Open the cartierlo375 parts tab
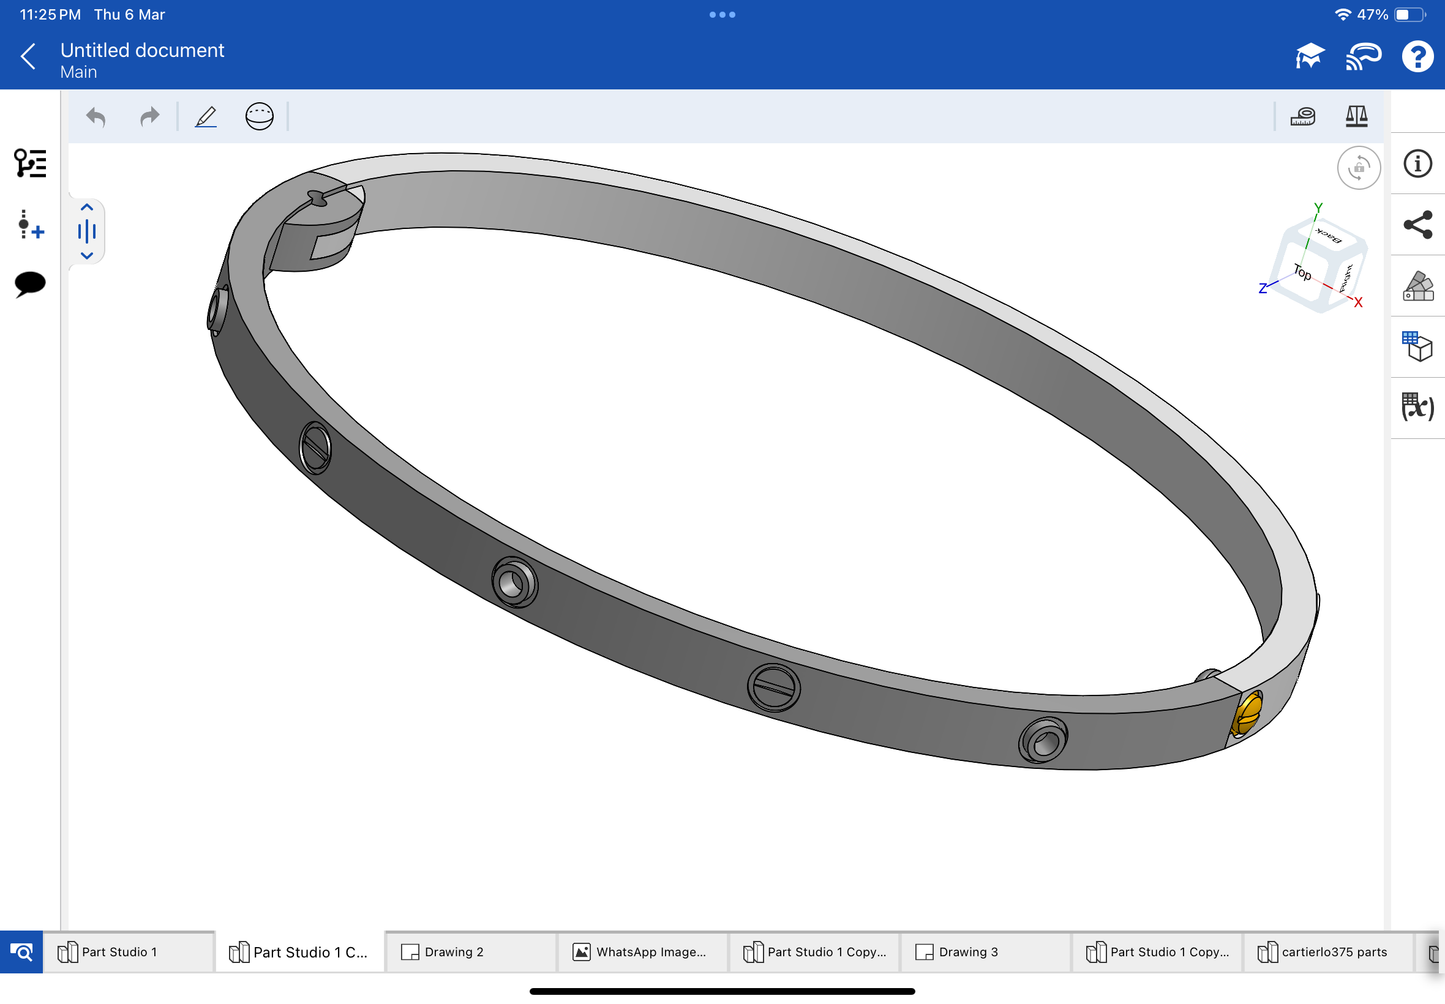The image size is (1445, 1004). (1328, 952)
